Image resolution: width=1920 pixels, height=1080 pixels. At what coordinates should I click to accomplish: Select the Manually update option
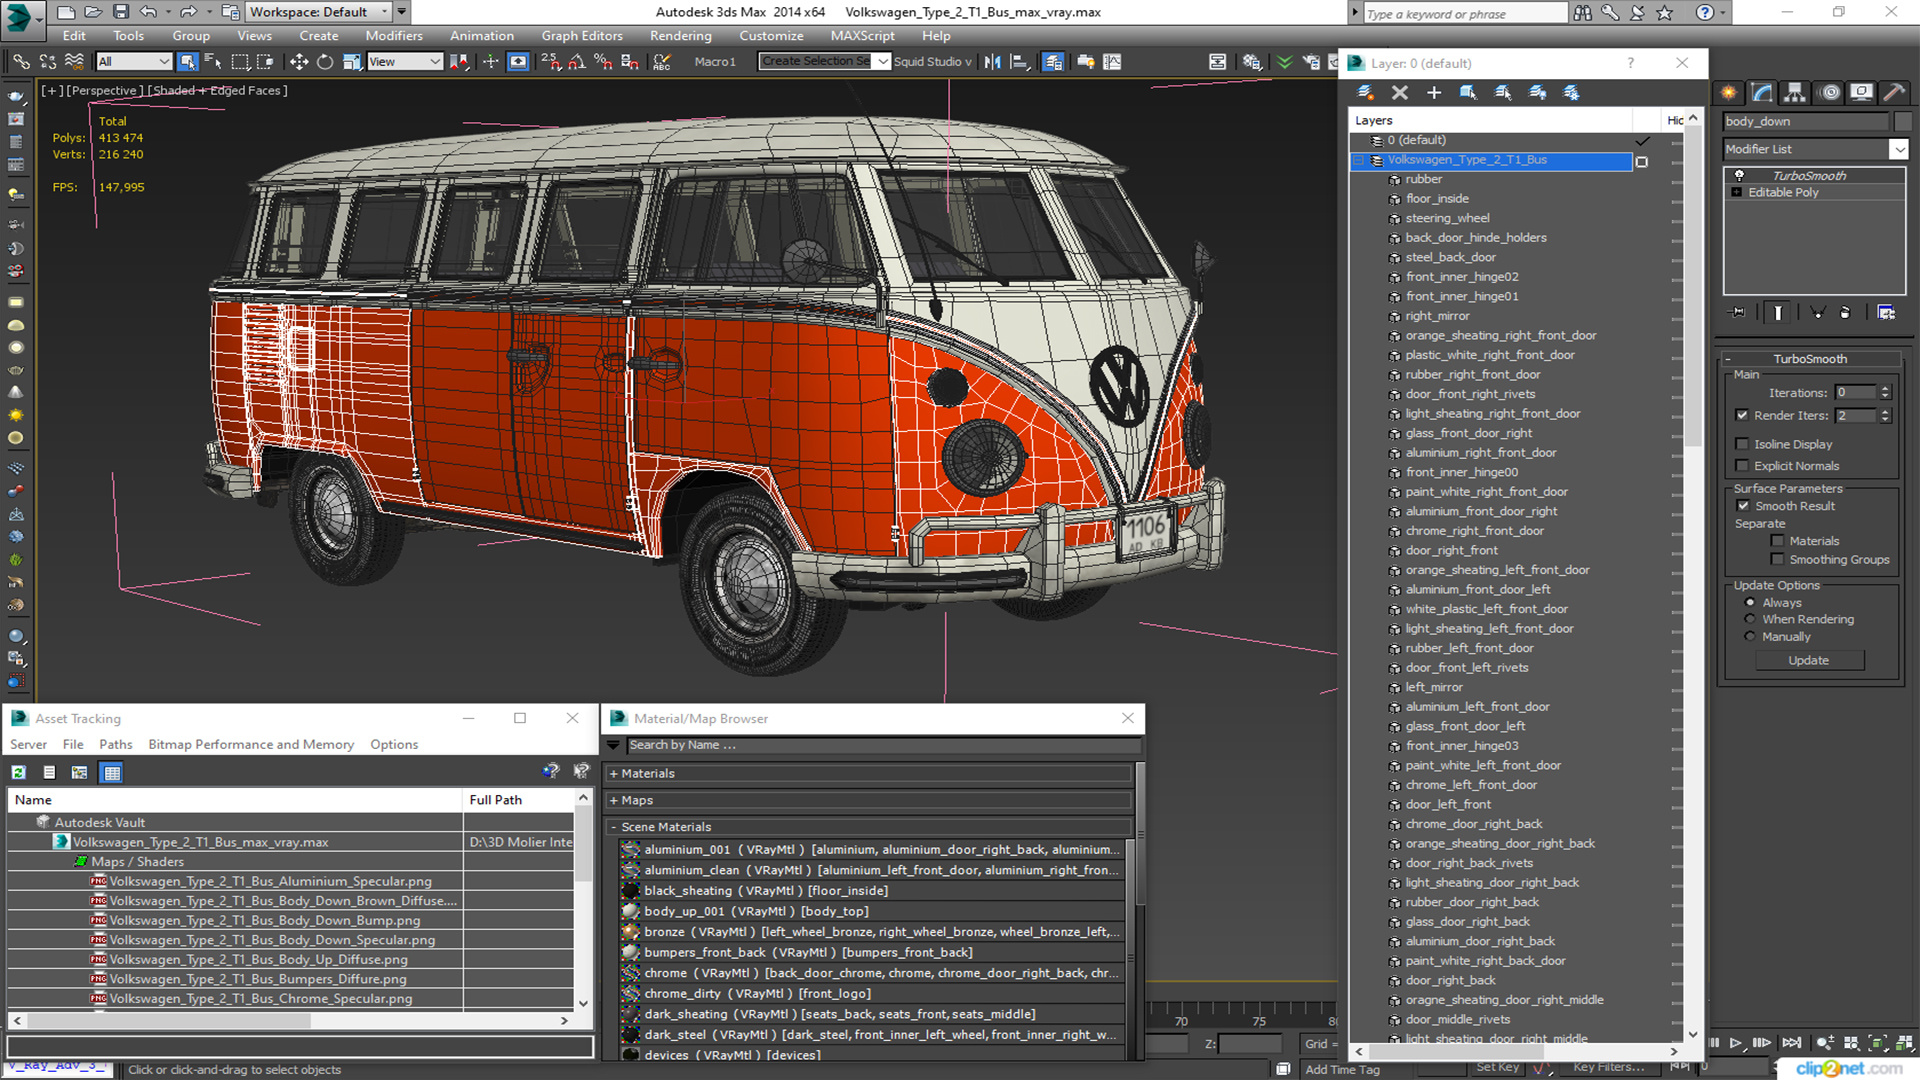(x=1750, y=636)
